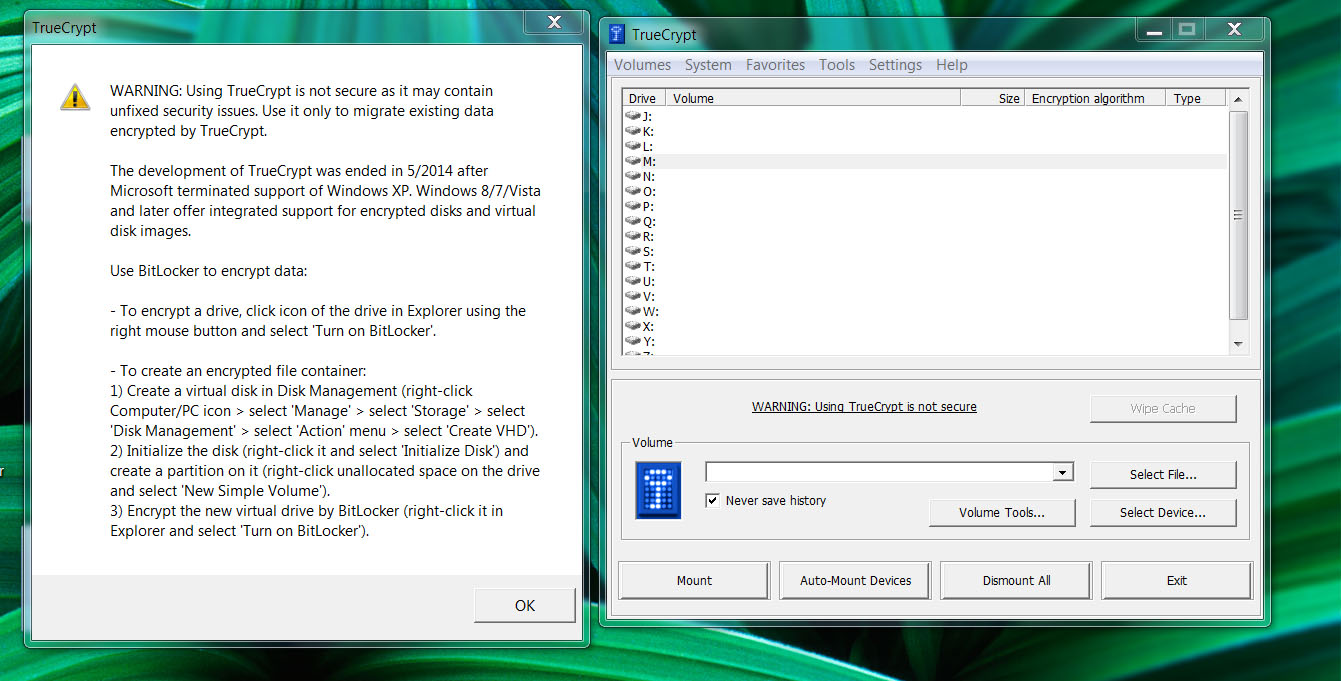Click the drive list scroll up arrow

click(1239, 99)
